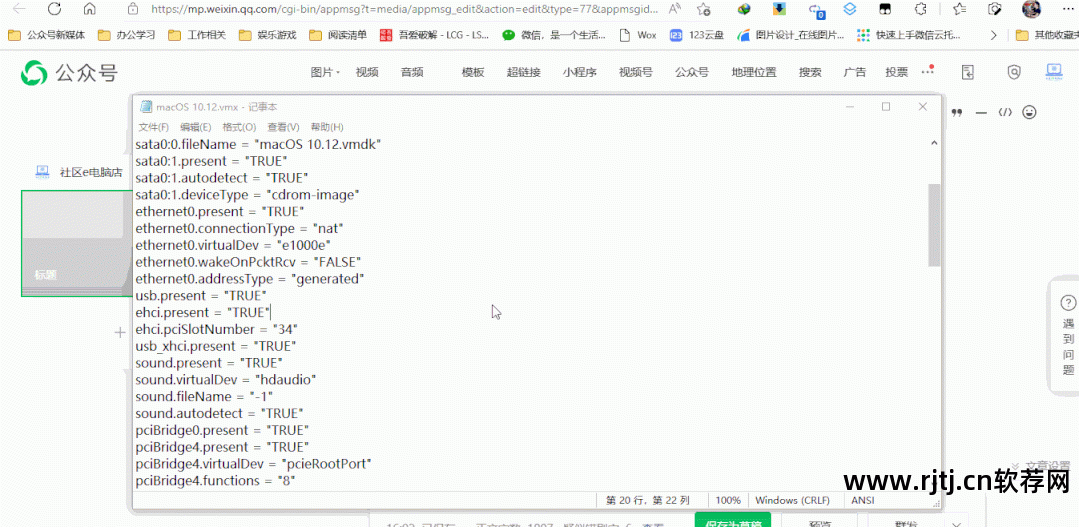Click the 超链接 insert option
Viewport: 1079px width, 527px height.
coord(523,72)
